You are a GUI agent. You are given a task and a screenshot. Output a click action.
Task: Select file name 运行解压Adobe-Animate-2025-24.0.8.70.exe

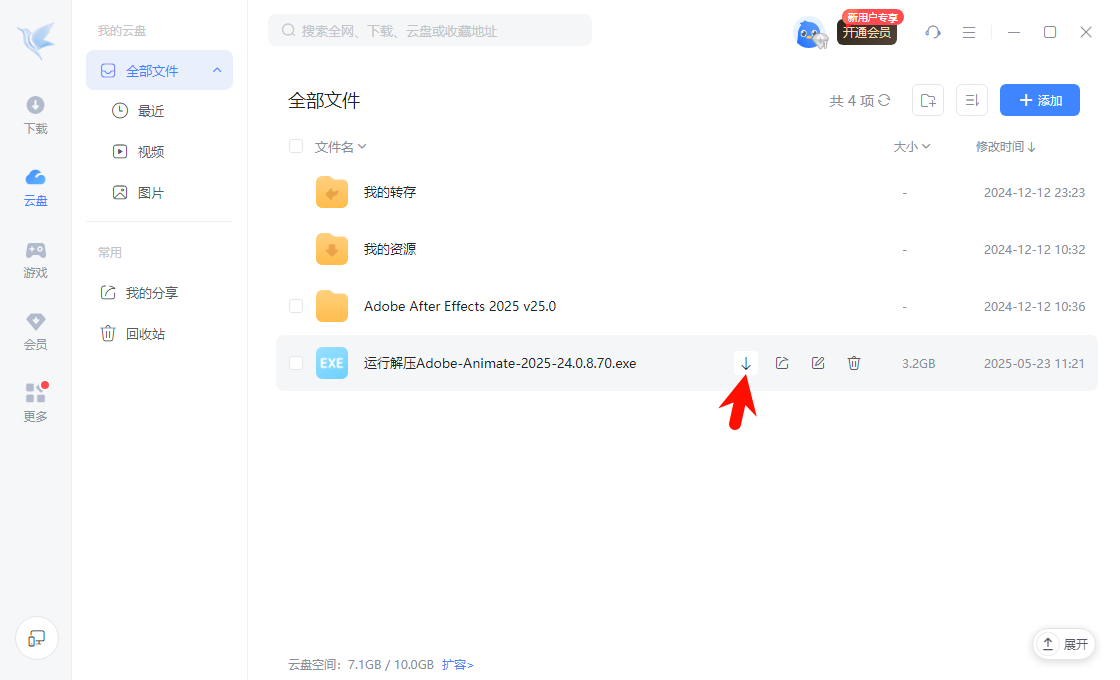coord(500,363)
